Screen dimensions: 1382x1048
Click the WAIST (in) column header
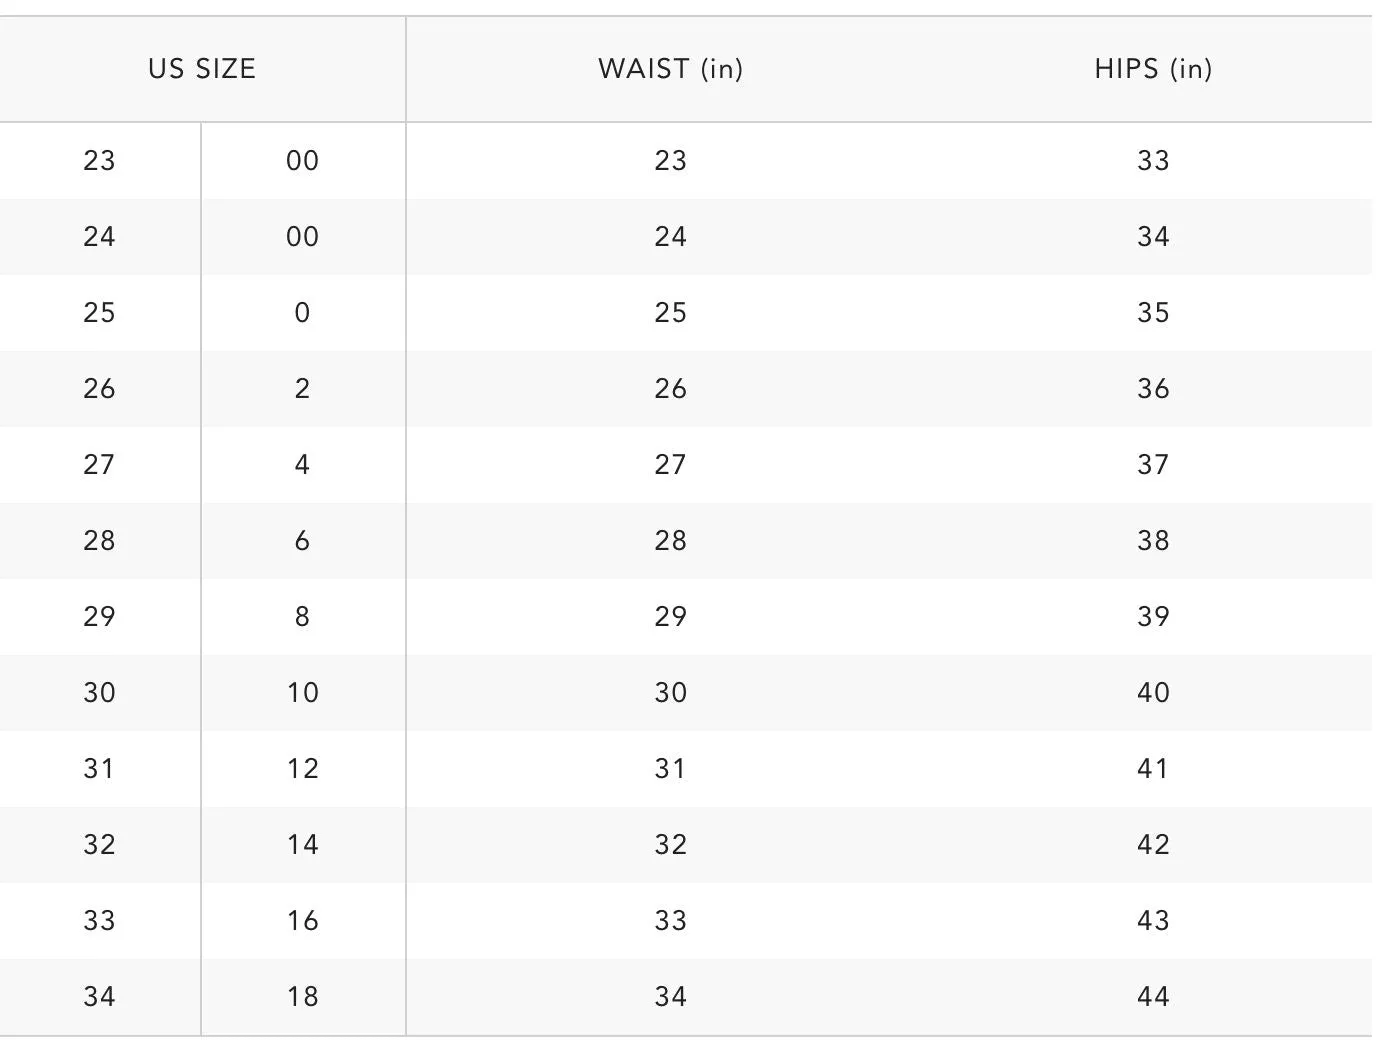[x=670, y=69]
